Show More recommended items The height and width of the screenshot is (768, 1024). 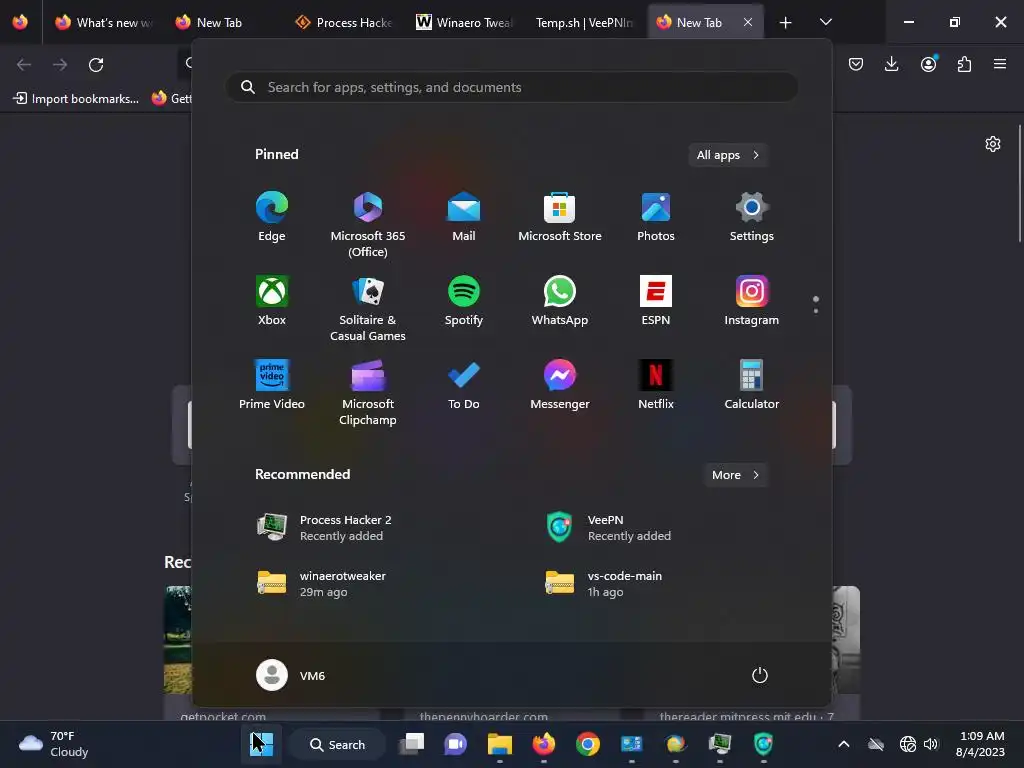(735, 475)
